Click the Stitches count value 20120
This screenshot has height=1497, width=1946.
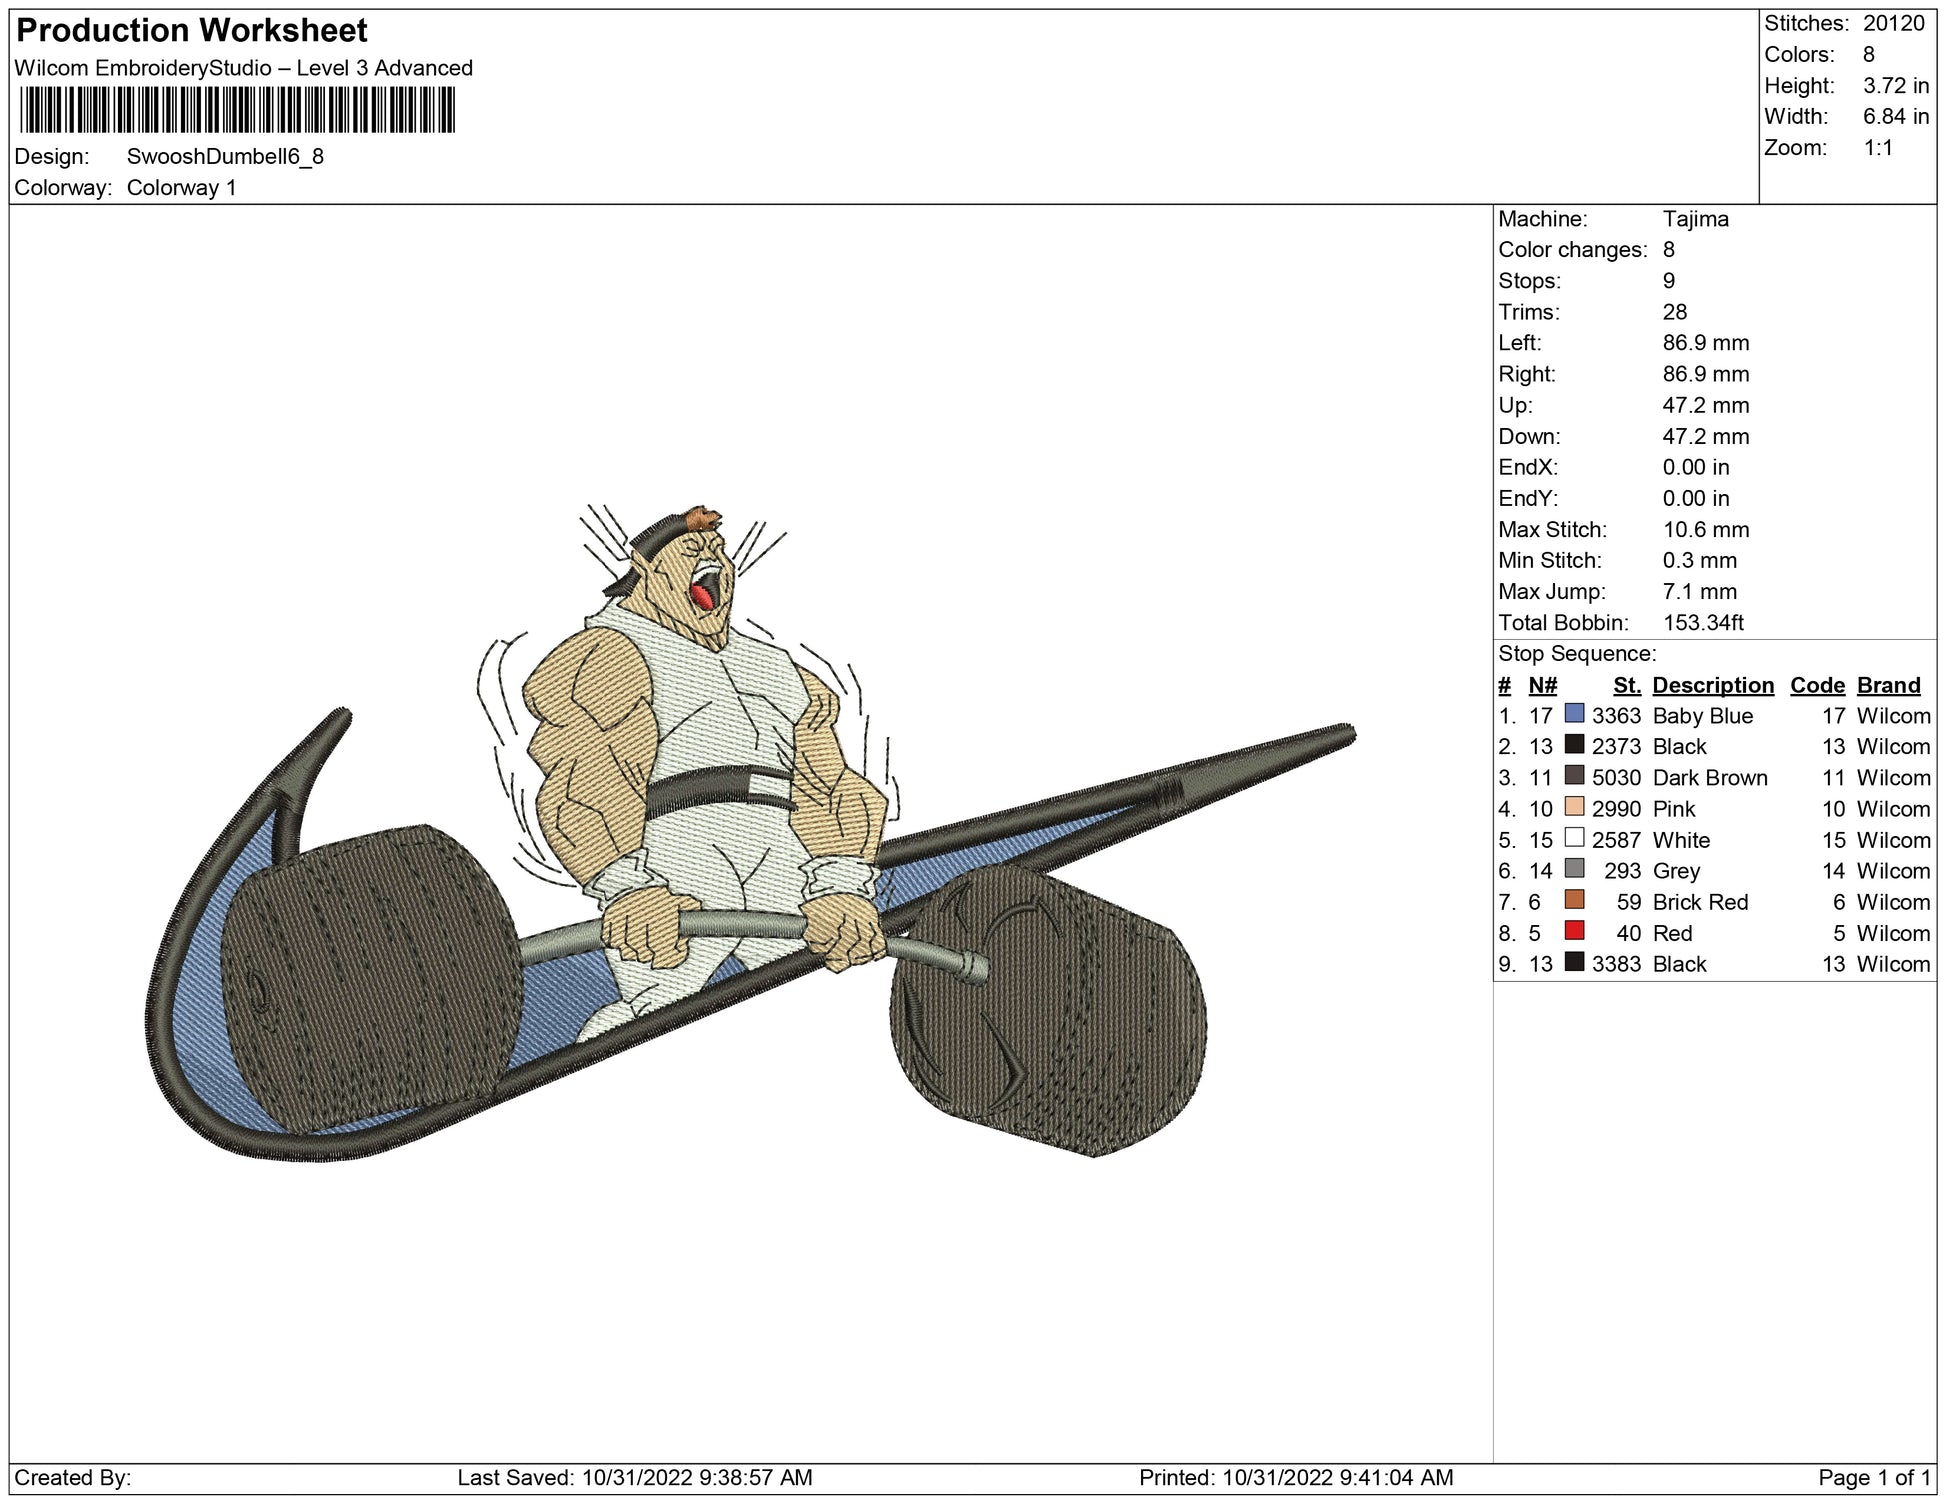(1893, 24)
